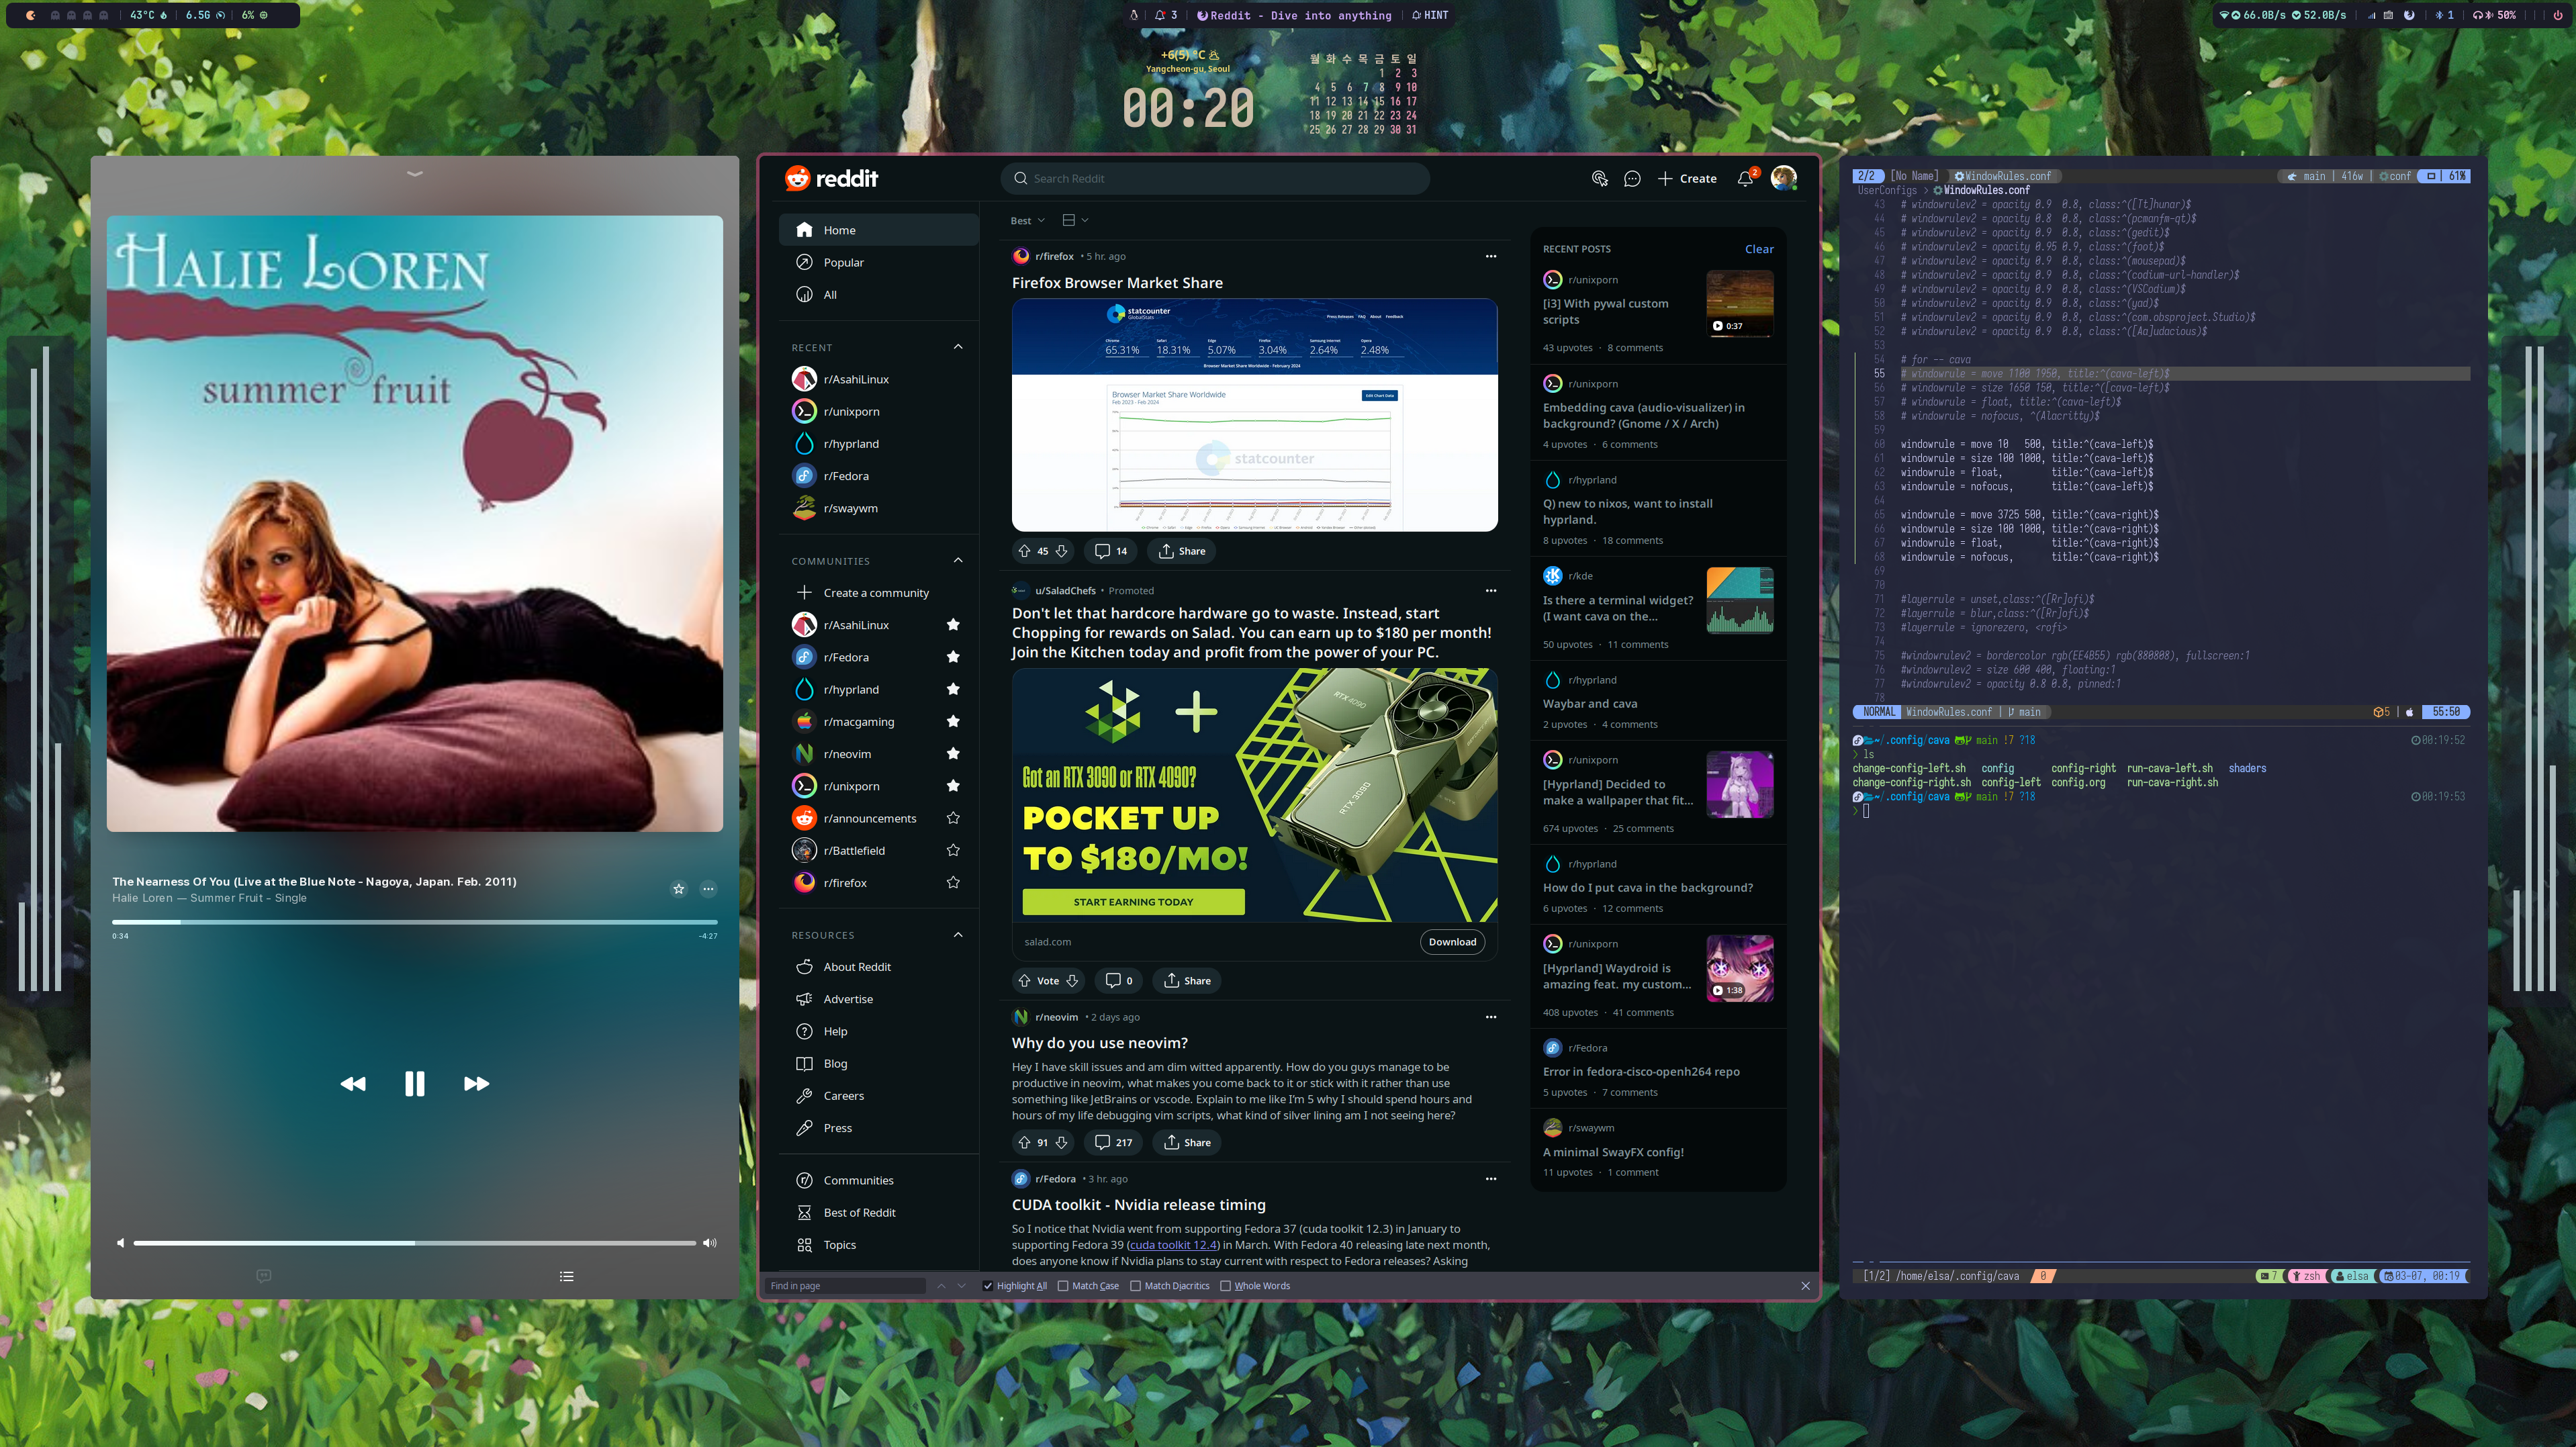Open the Reddit notifications bell
The height and width of the screenshot is (1447, 2576).
[1745, 179]
